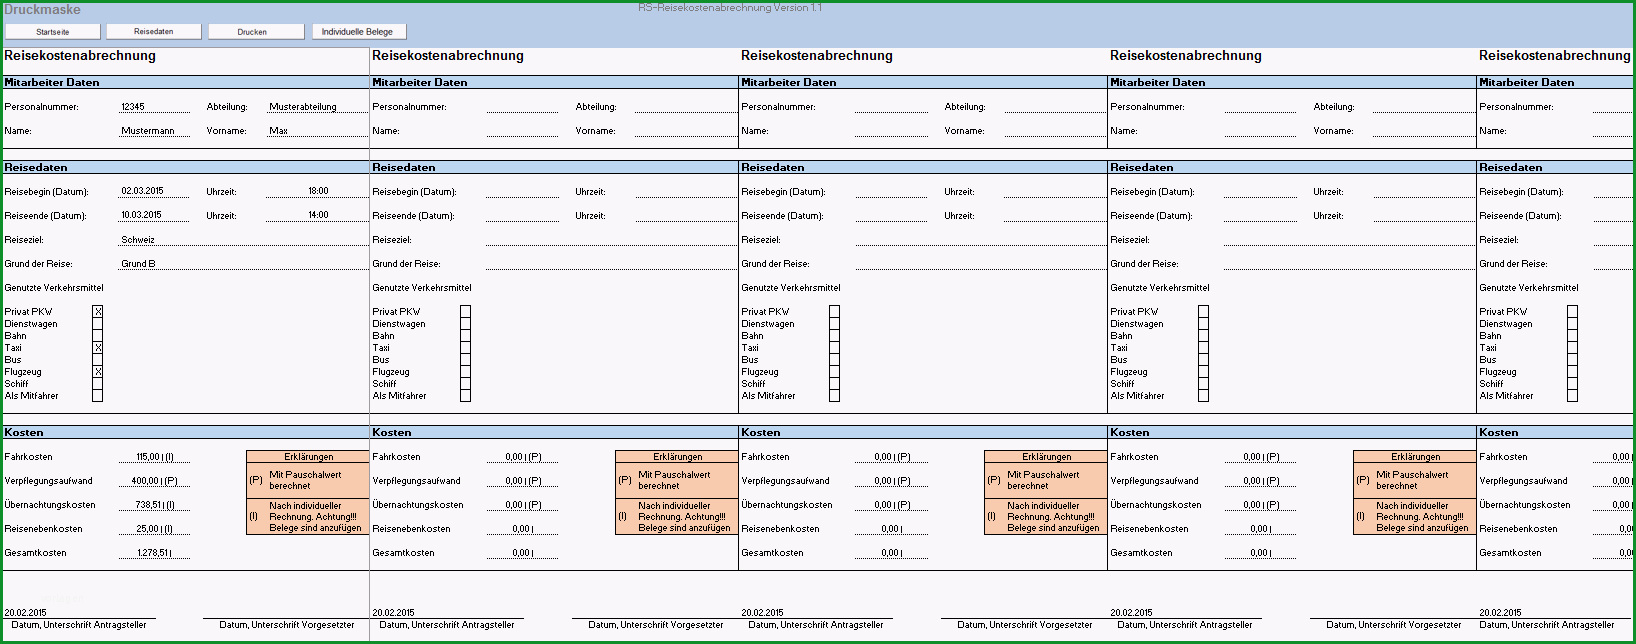Click Reisekostenabrechnung heading of the Mustermann form

80,56
